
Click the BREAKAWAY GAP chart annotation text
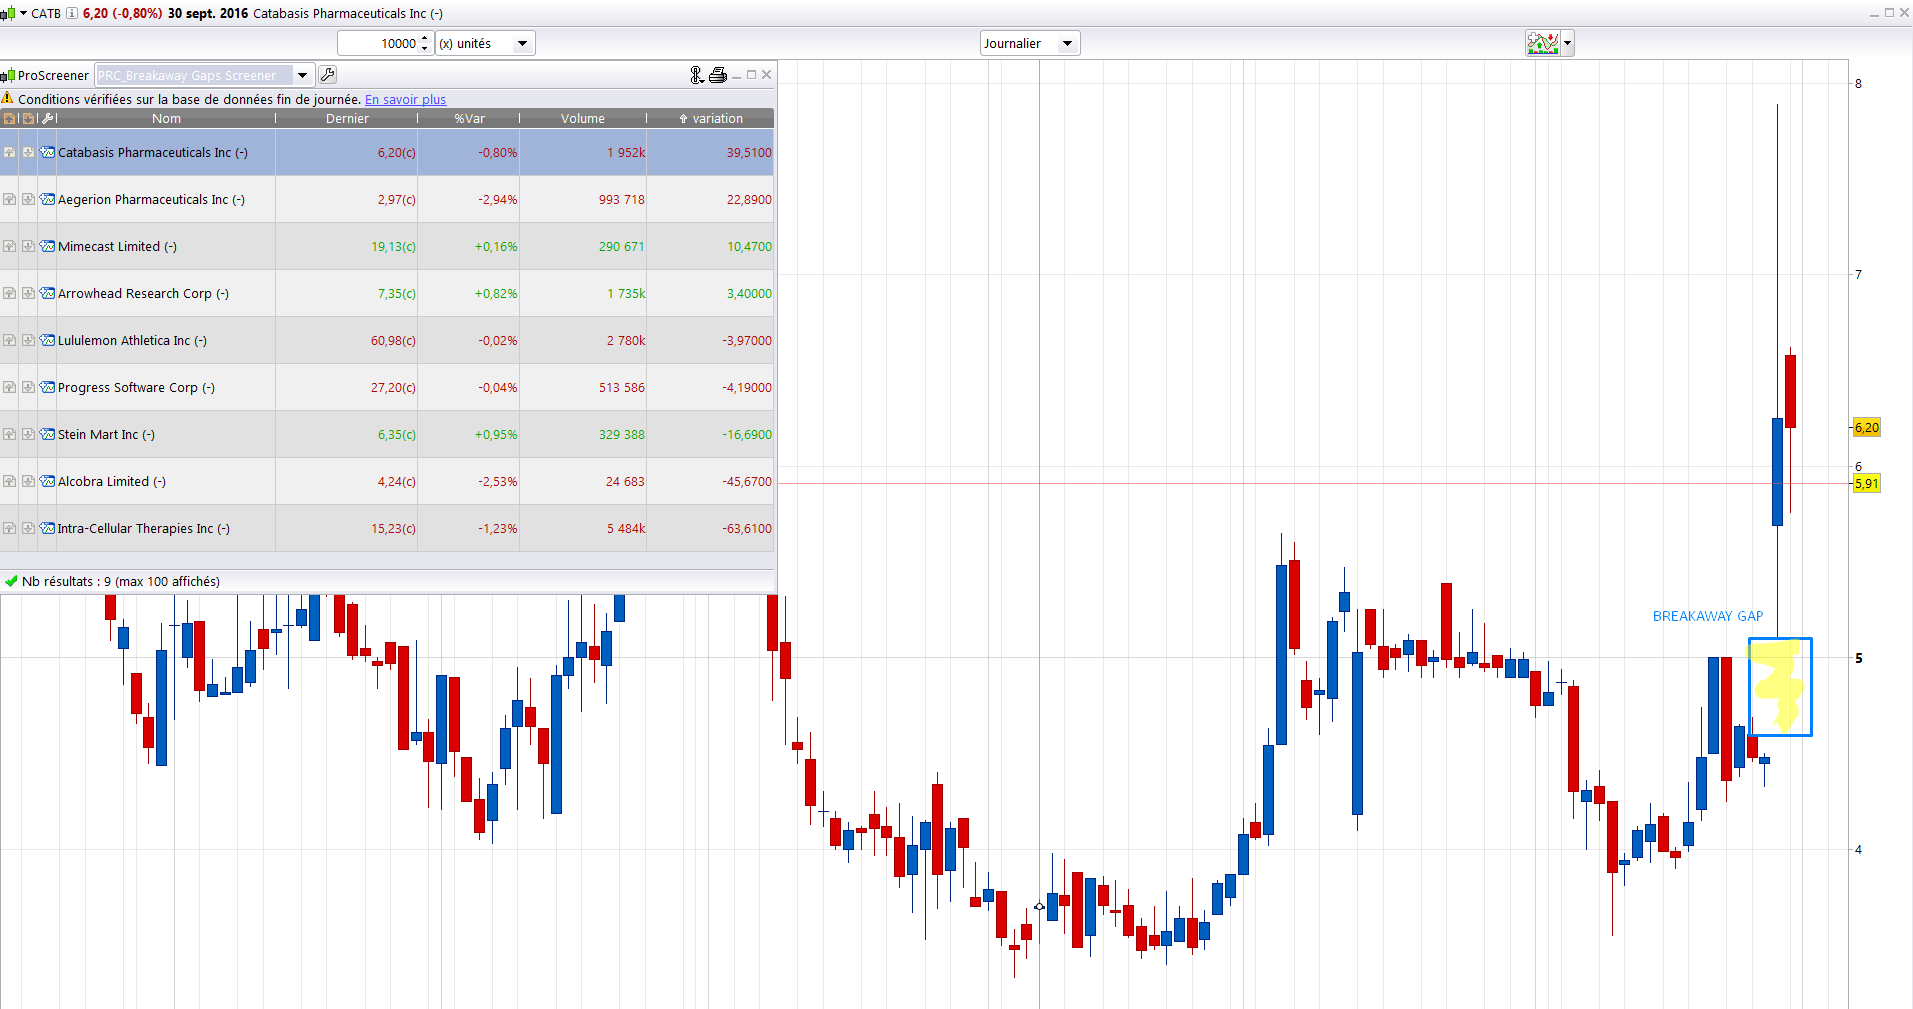[x=1707, y=616]
